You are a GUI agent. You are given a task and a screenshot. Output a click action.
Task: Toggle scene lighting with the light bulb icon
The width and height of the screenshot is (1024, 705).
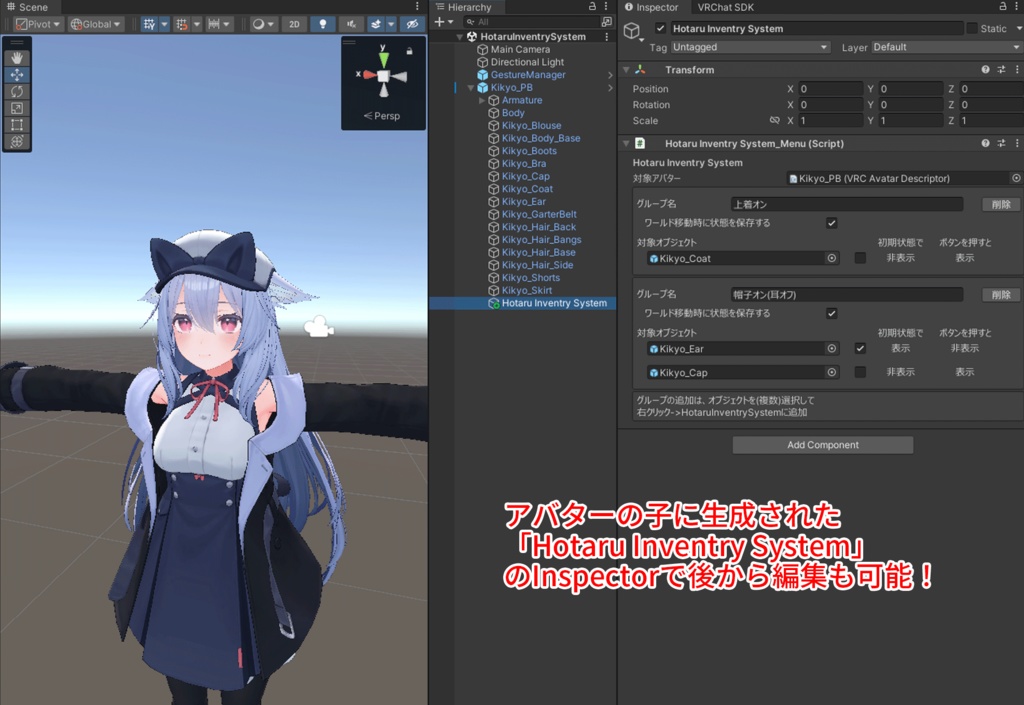pyautogui.click(x=322, y=24)
